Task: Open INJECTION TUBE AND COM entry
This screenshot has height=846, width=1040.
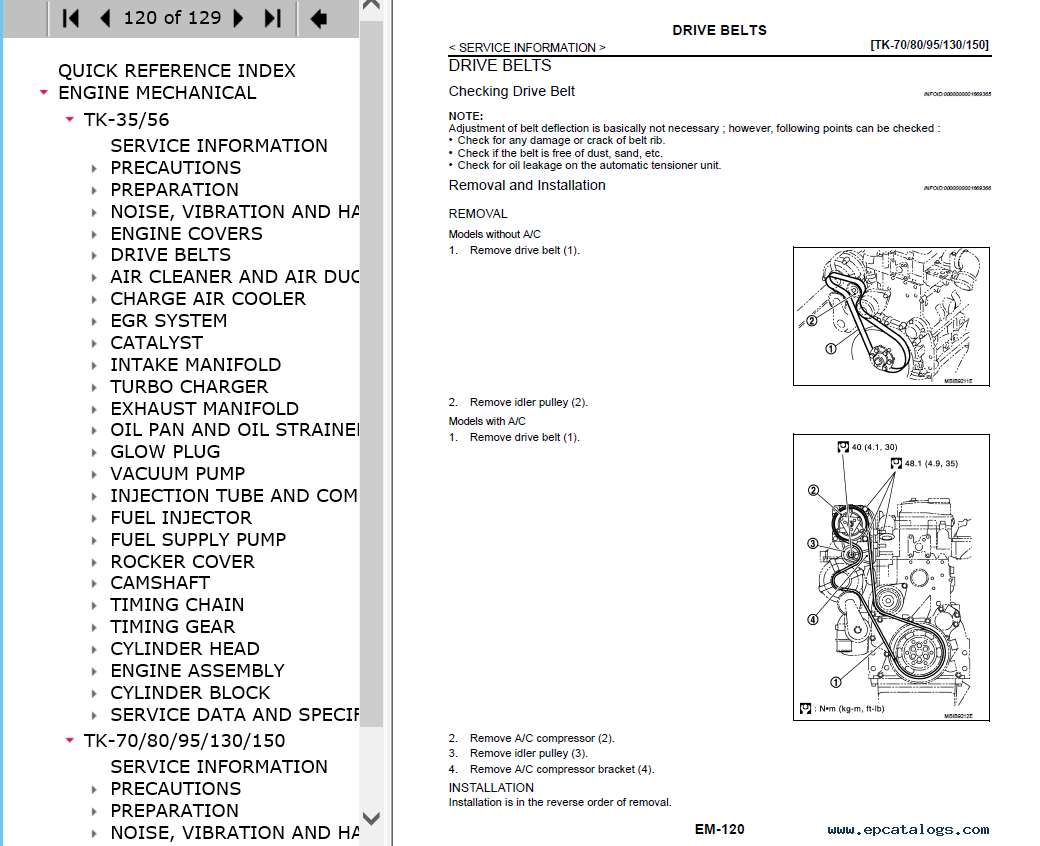Action: [x=234, y=496]
